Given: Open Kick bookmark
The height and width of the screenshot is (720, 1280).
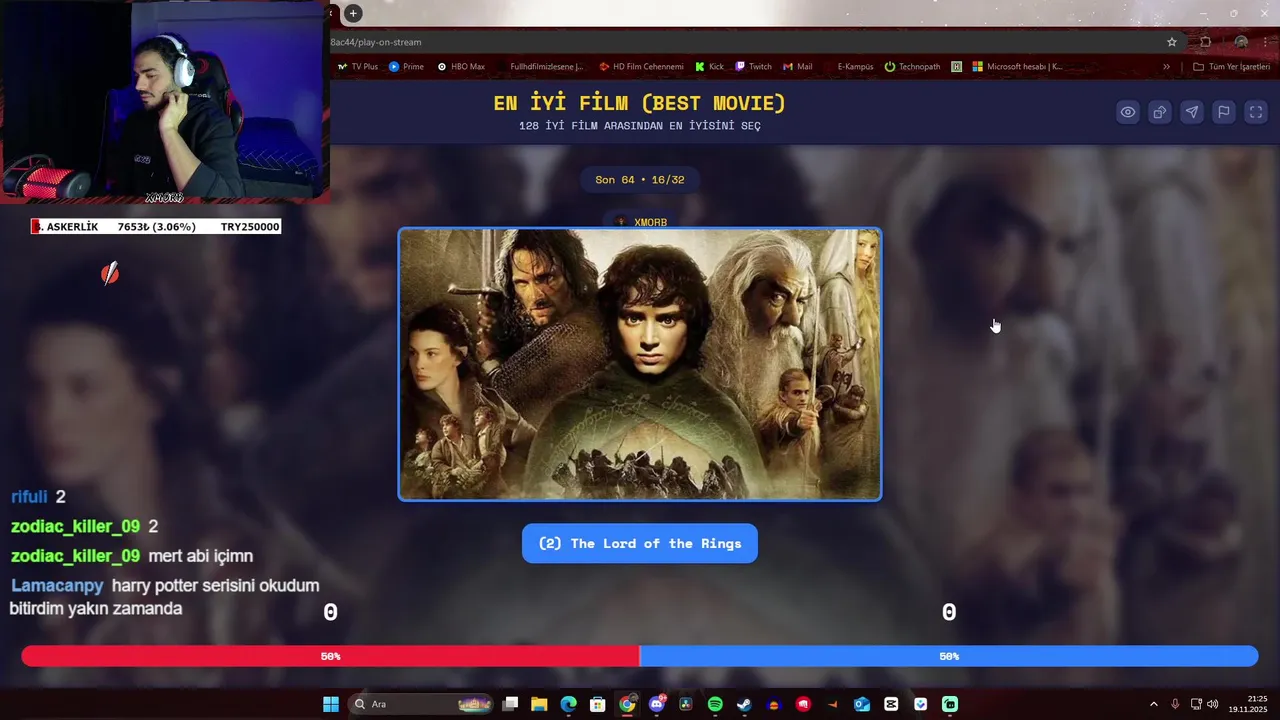Looking at the screenshot, I should (x=709, y=67).
